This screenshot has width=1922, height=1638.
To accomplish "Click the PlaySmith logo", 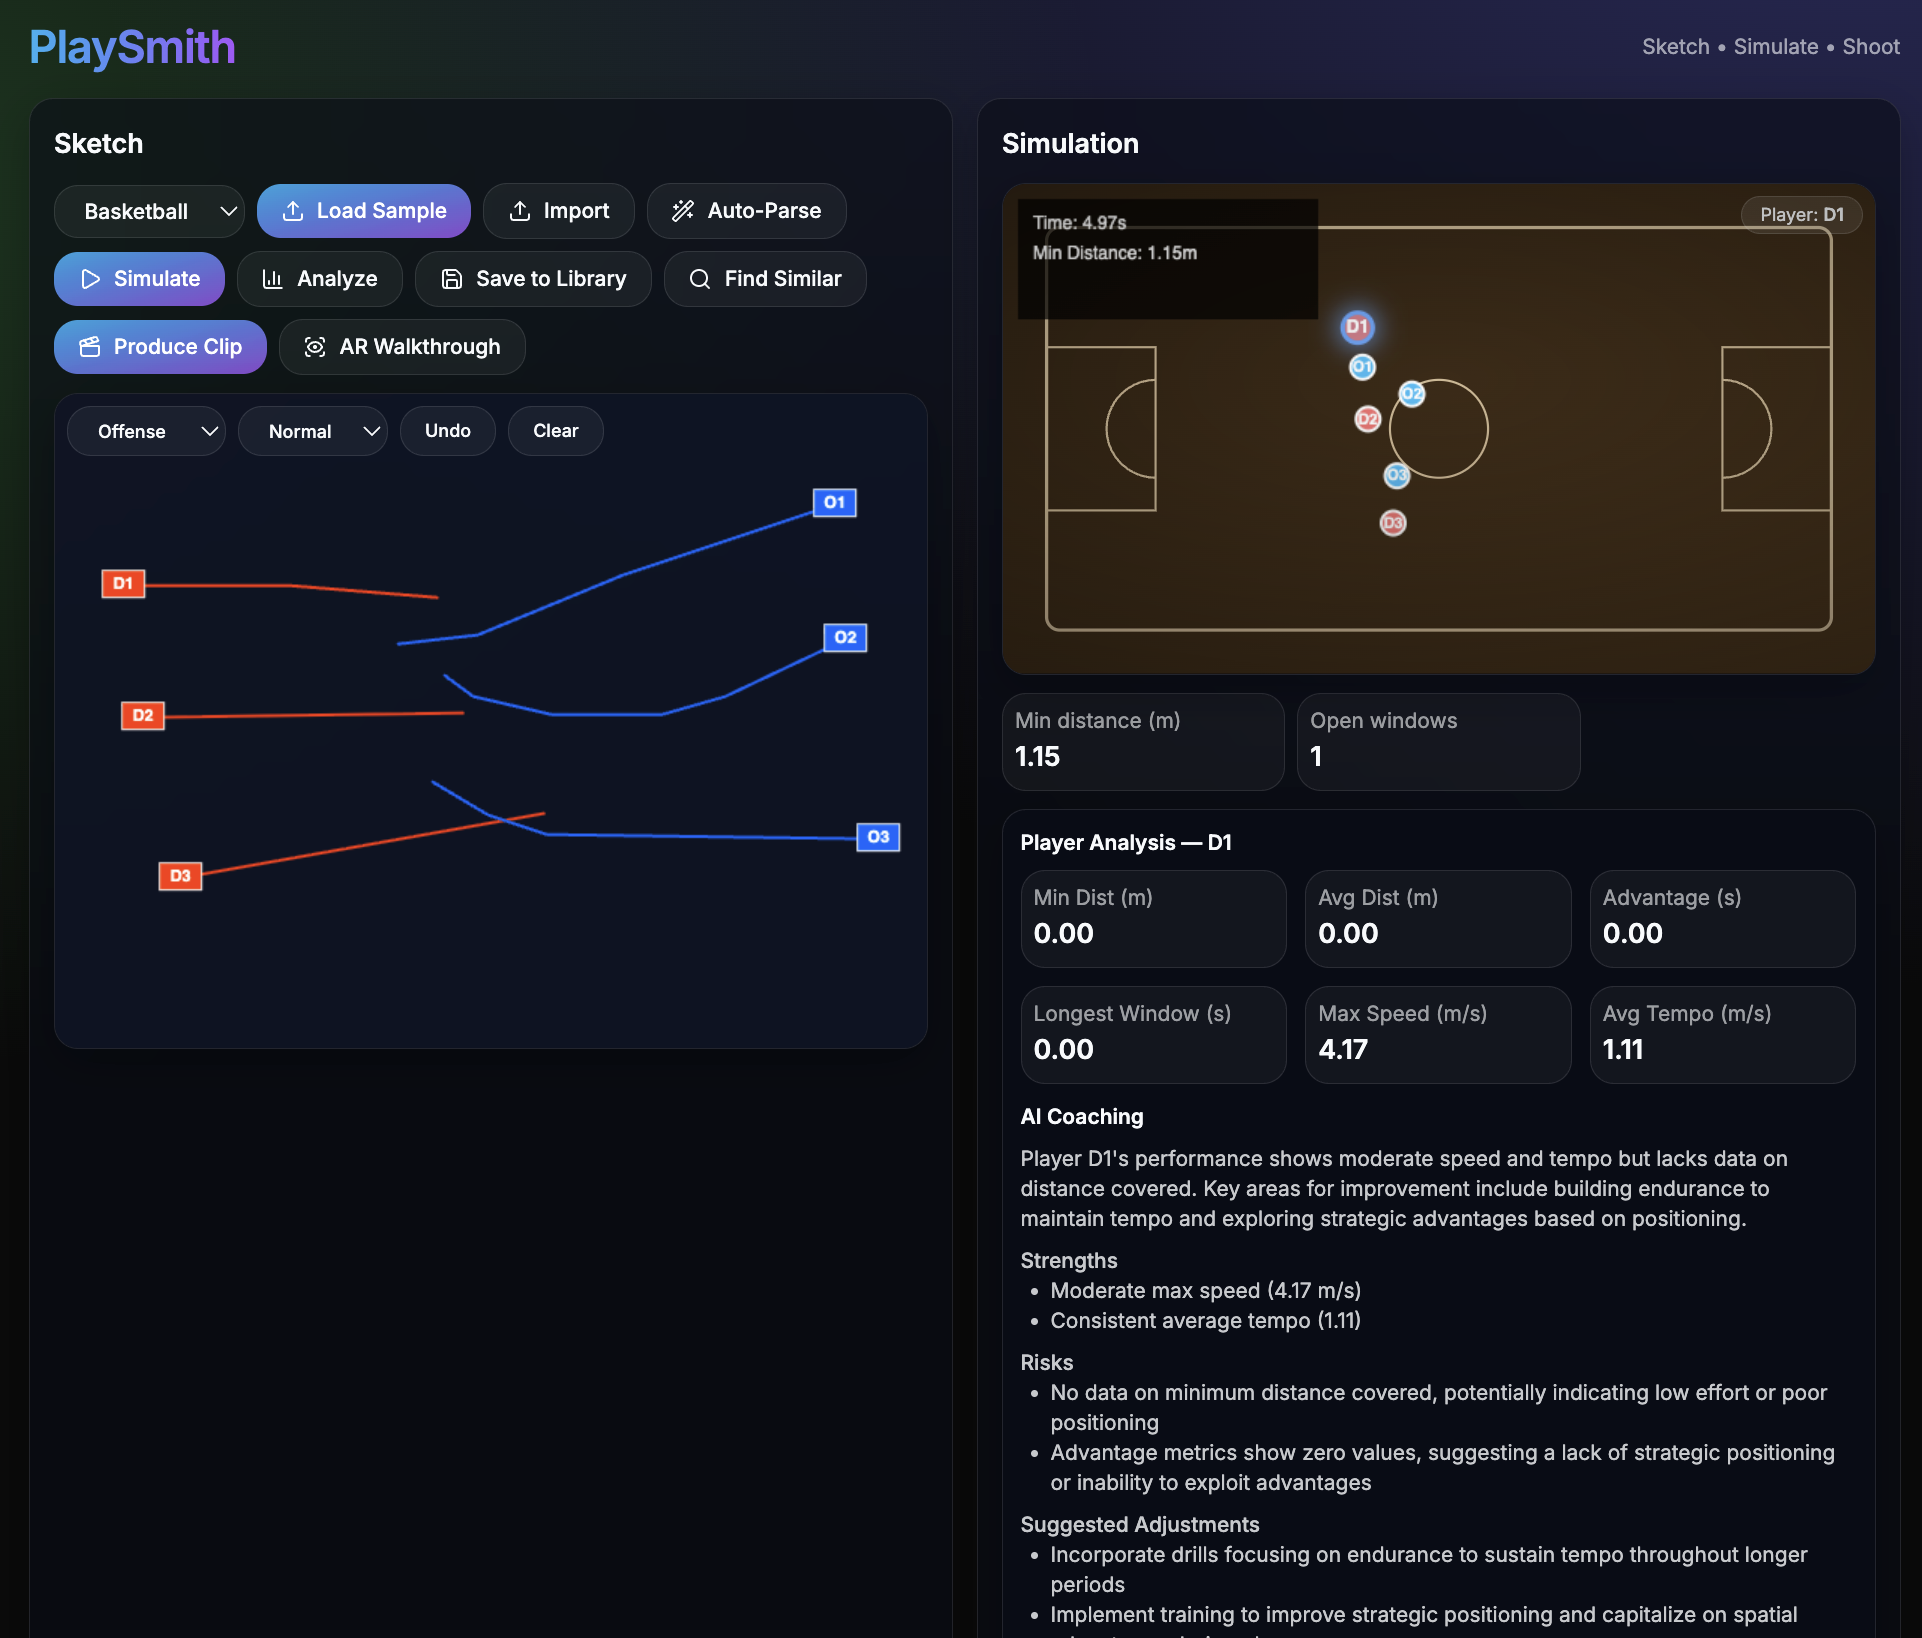I will 132,47.
